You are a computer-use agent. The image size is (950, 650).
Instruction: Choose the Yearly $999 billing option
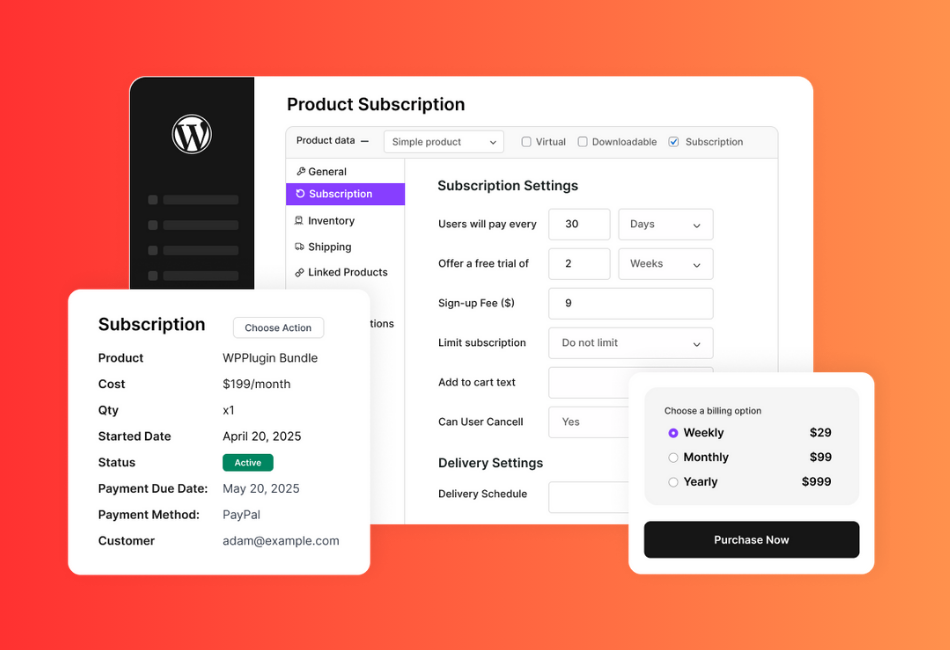click(x=674, y=481)
